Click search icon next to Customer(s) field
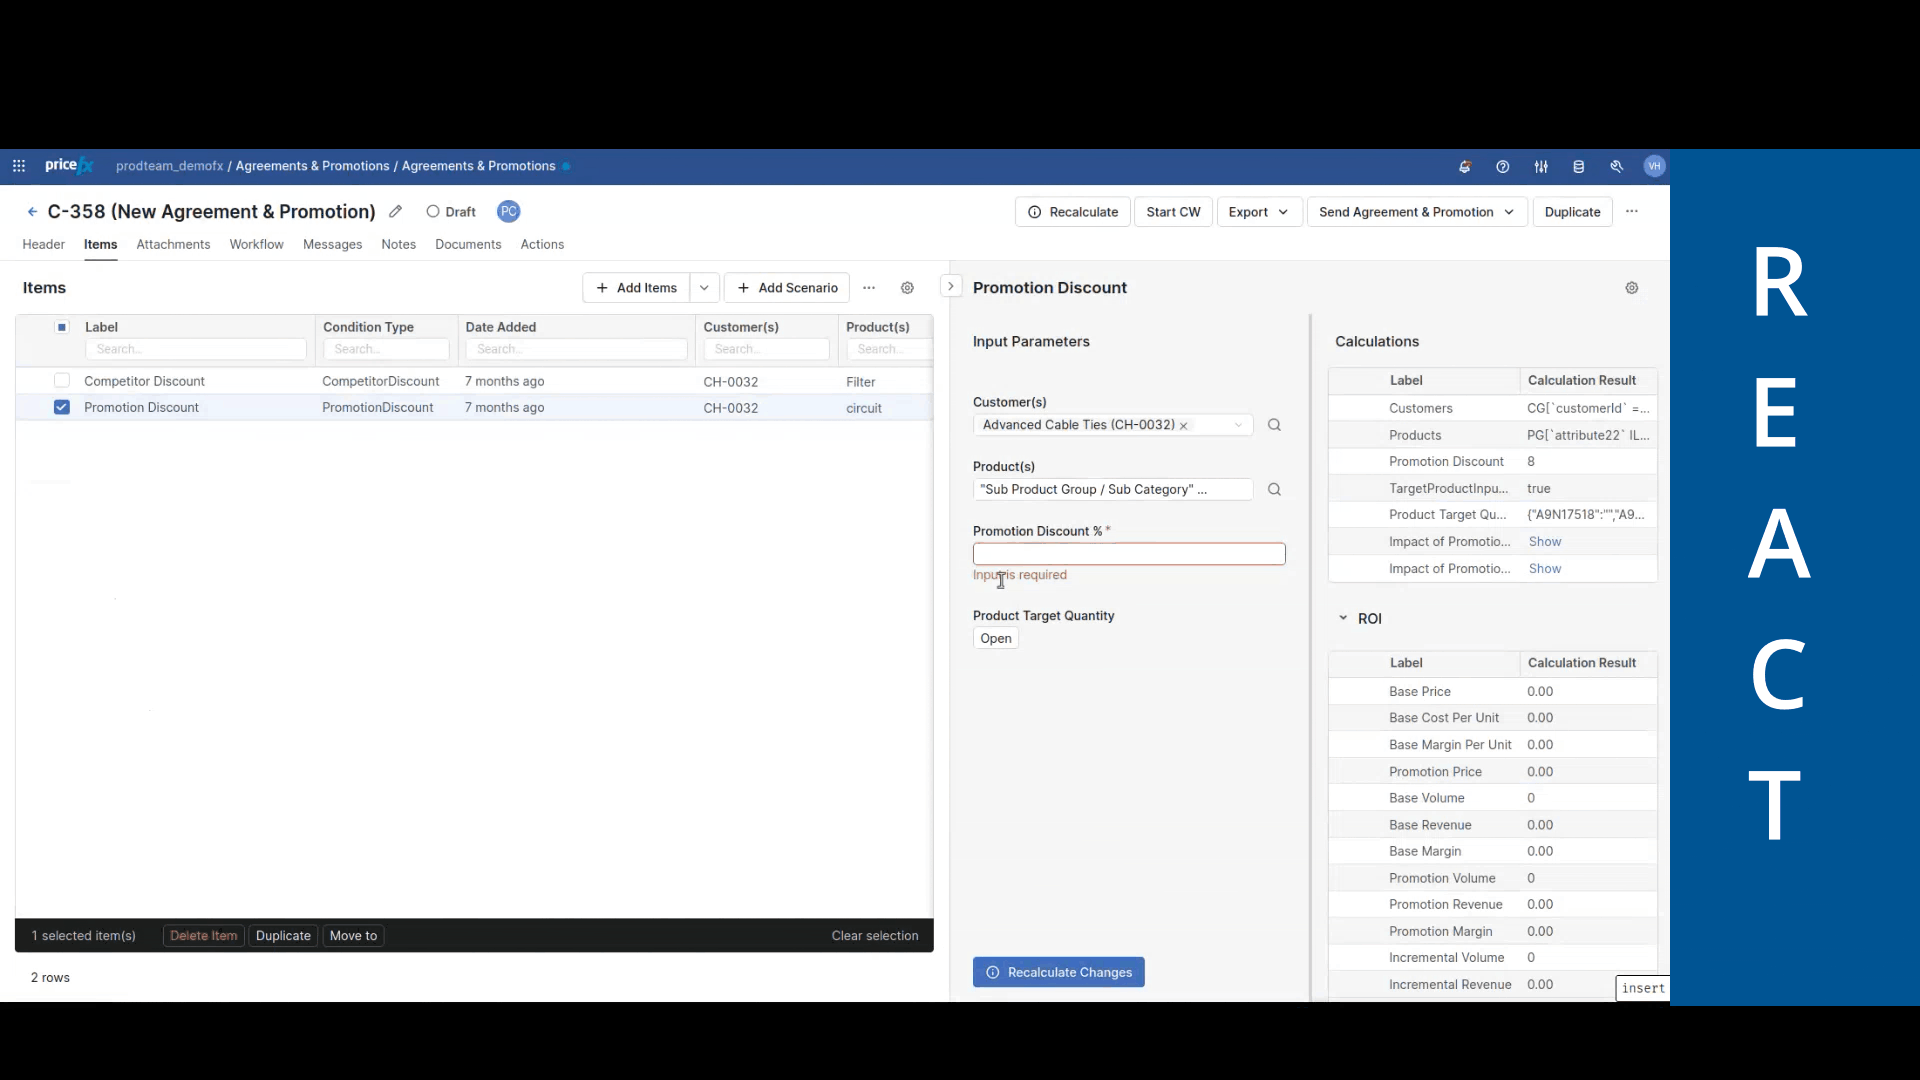Viewport: 1920px width, 1080px height. 1274,425
